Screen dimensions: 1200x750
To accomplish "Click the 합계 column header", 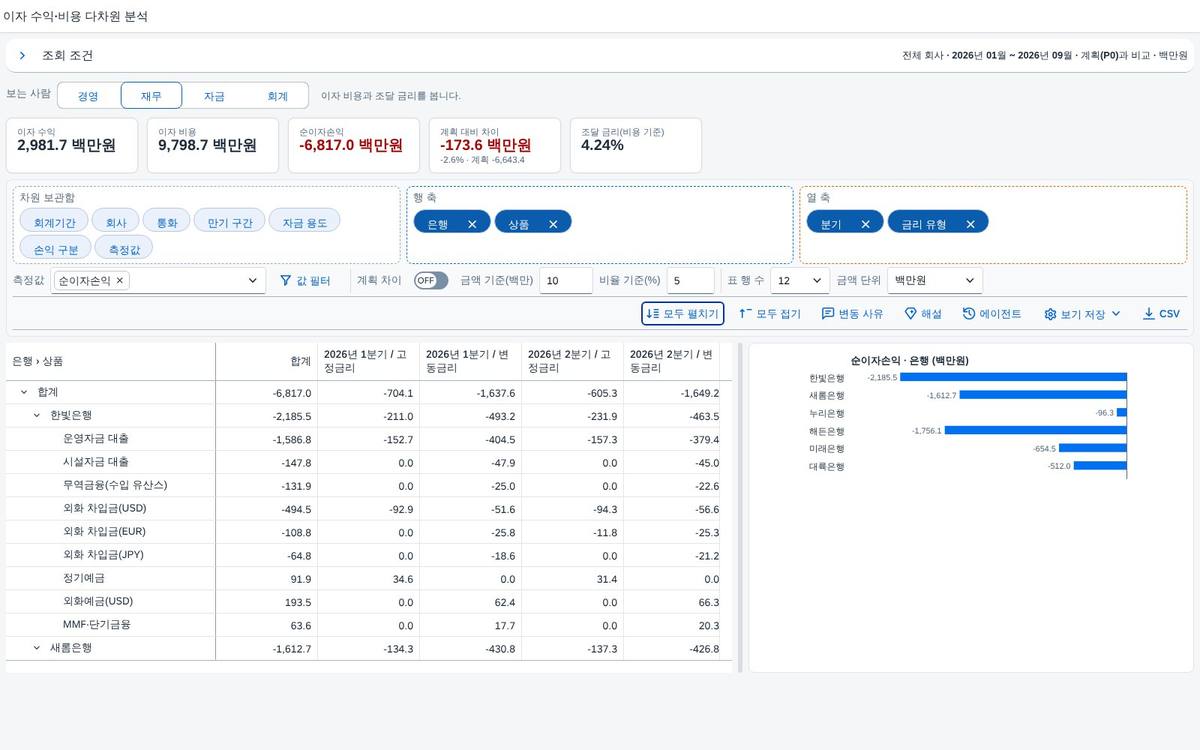I will [267, 361].
